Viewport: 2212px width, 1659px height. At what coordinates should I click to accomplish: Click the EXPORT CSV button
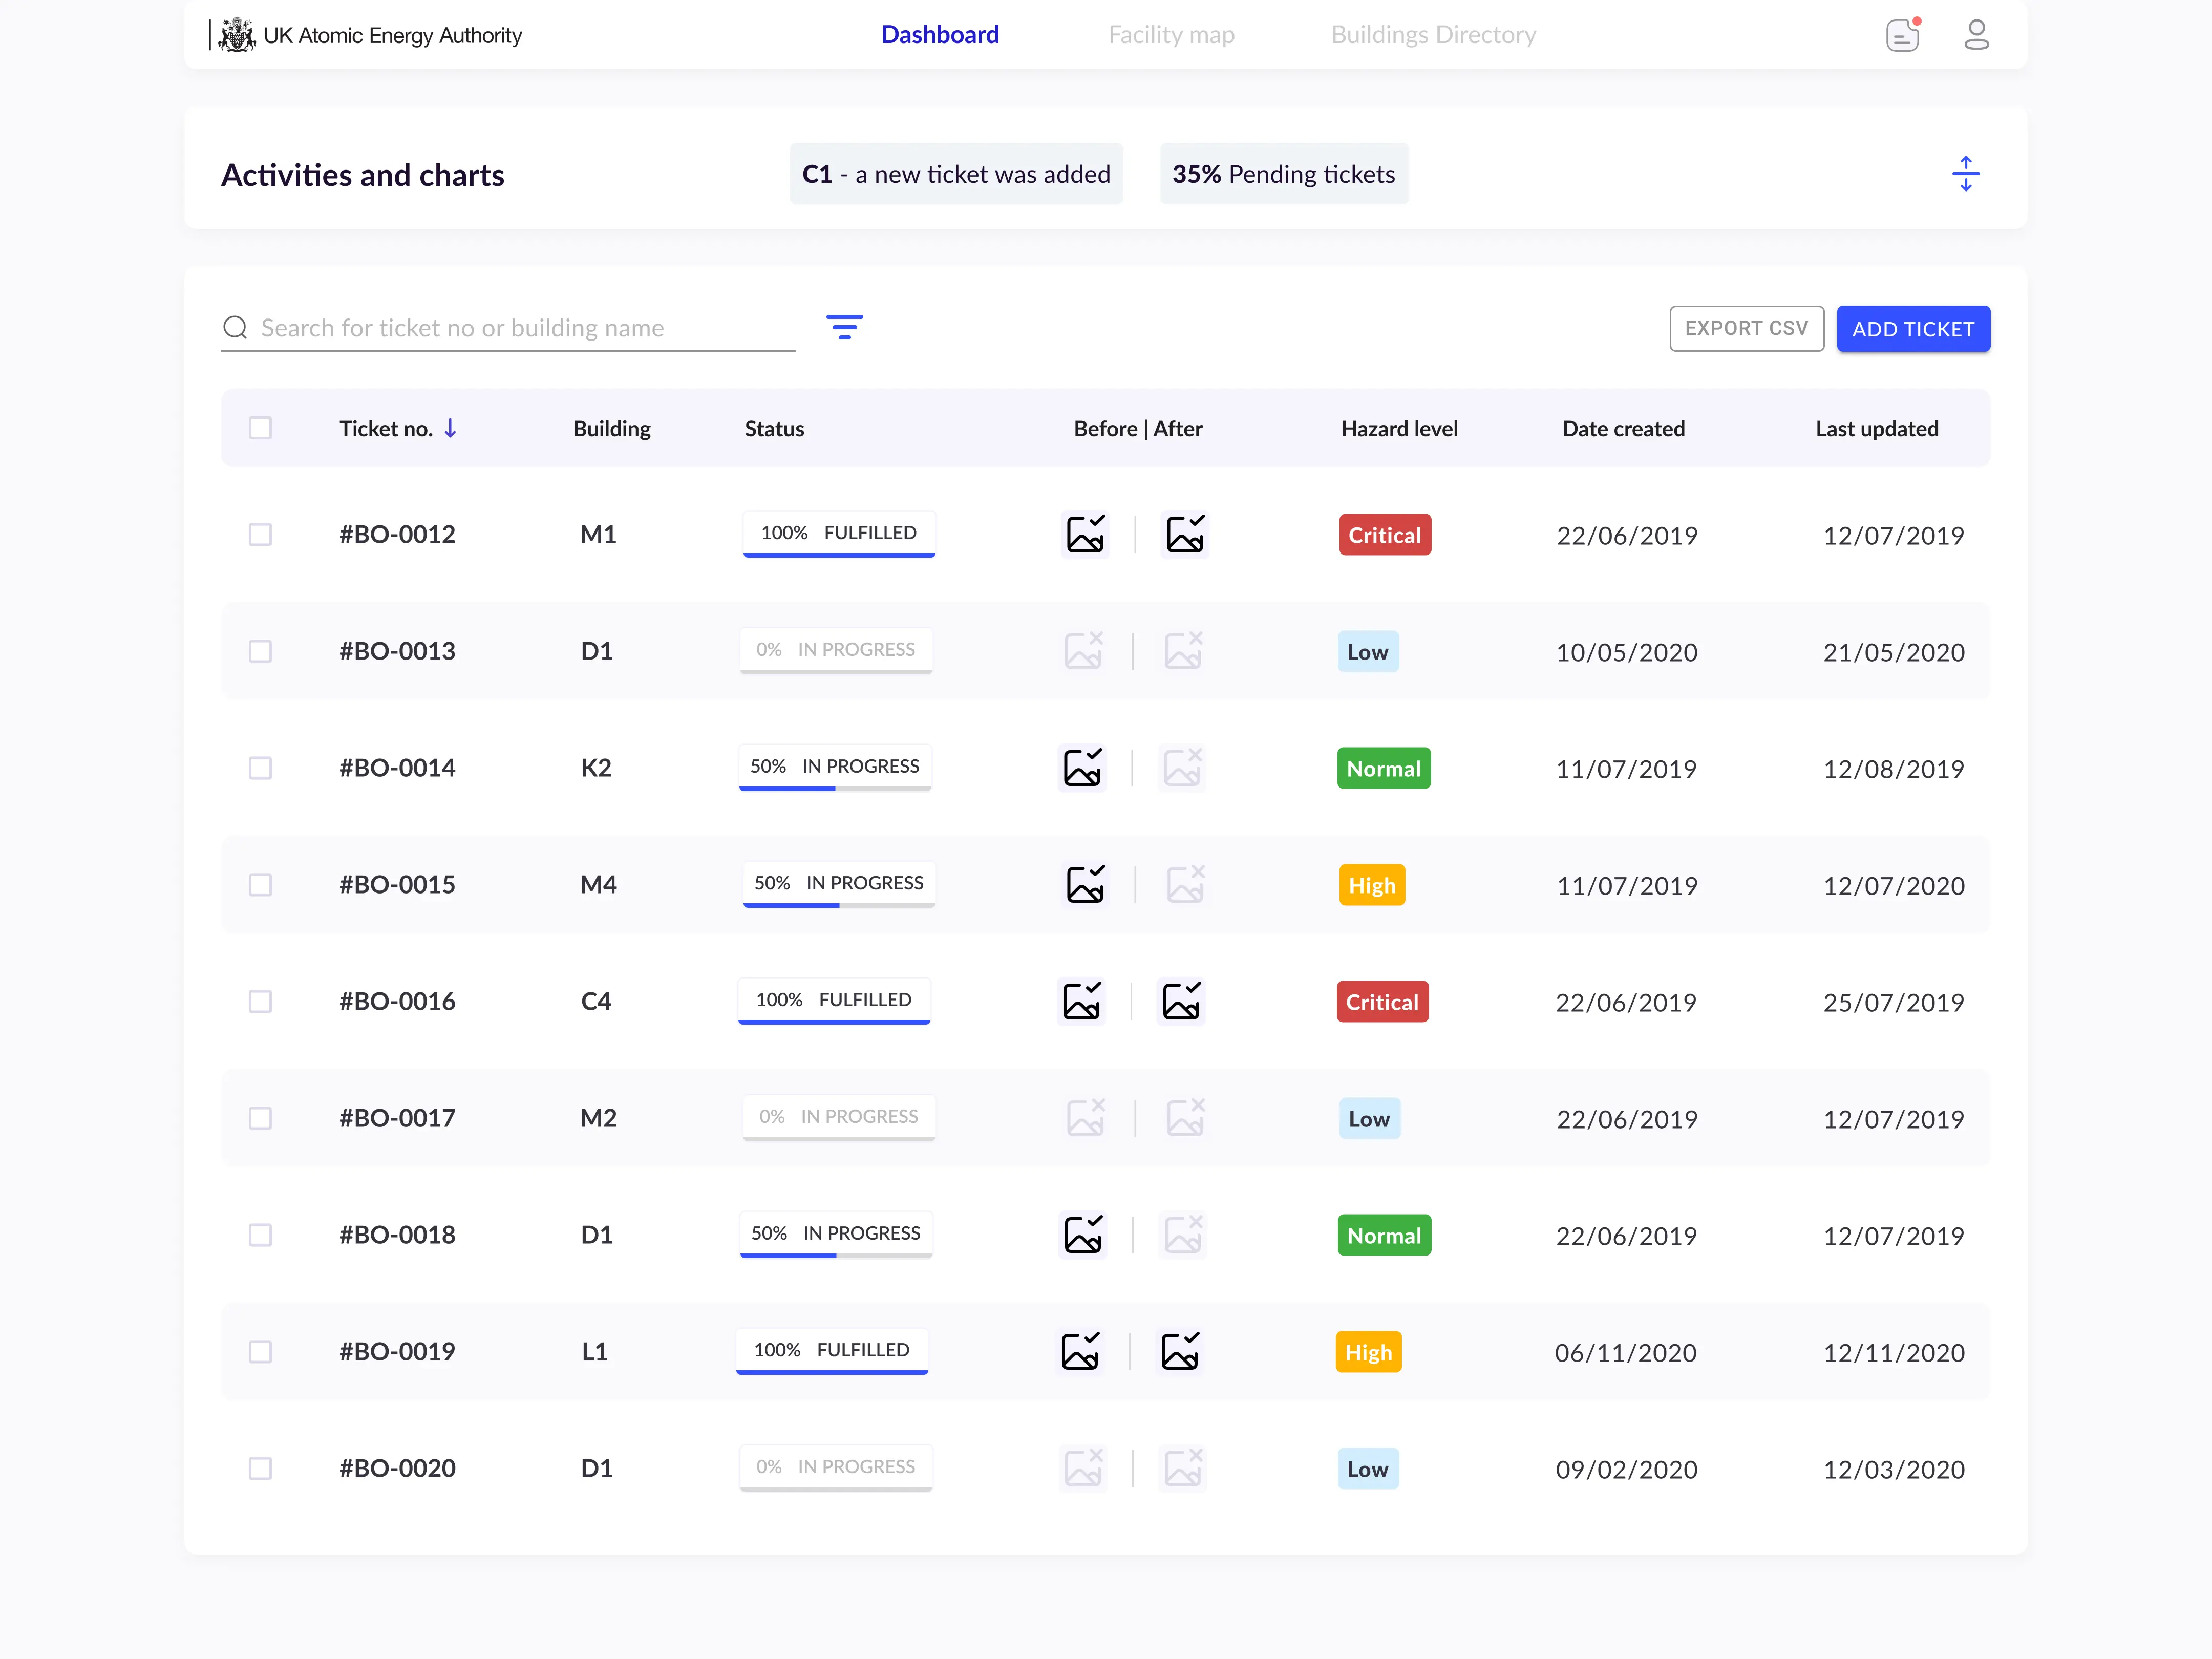click(1746, 328)
